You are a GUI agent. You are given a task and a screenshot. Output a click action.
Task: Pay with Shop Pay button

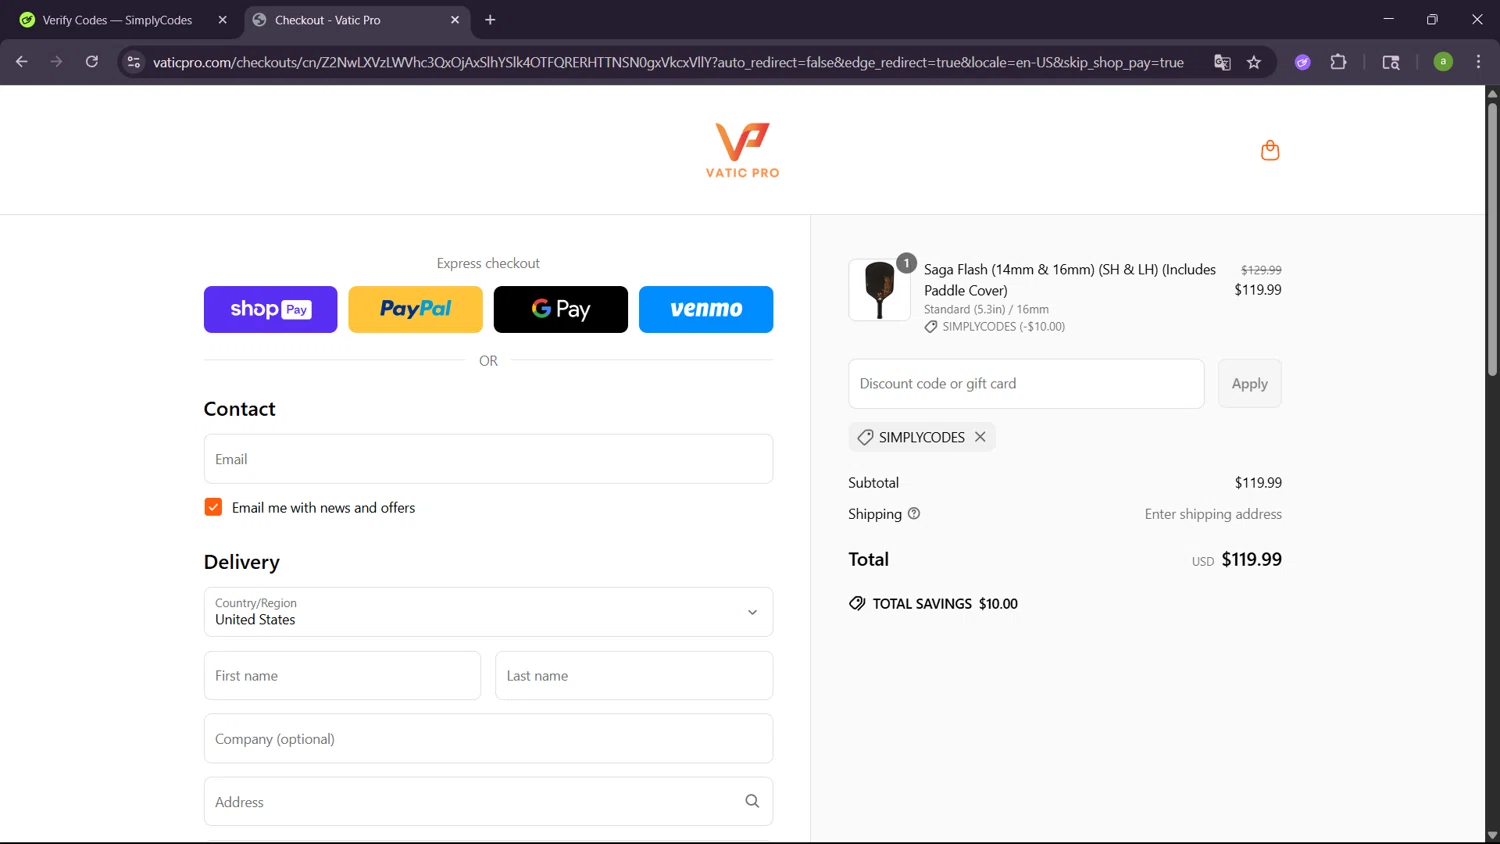coord(271,309)
